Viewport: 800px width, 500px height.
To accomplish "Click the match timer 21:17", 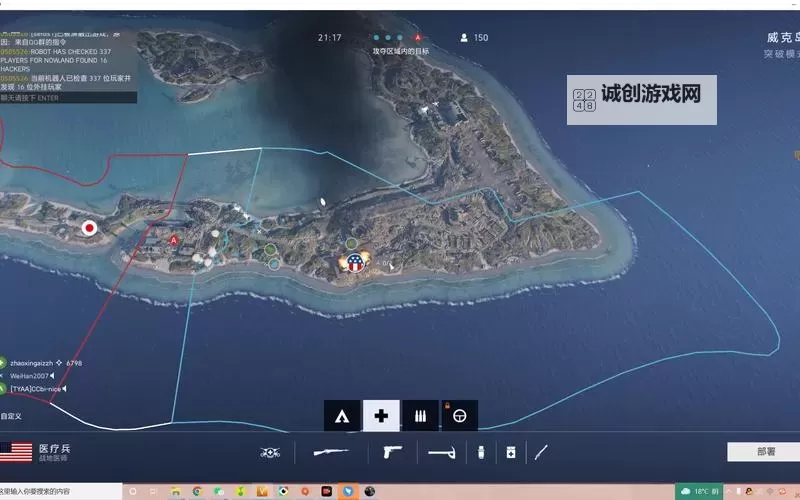I will (x=330, y=38).
